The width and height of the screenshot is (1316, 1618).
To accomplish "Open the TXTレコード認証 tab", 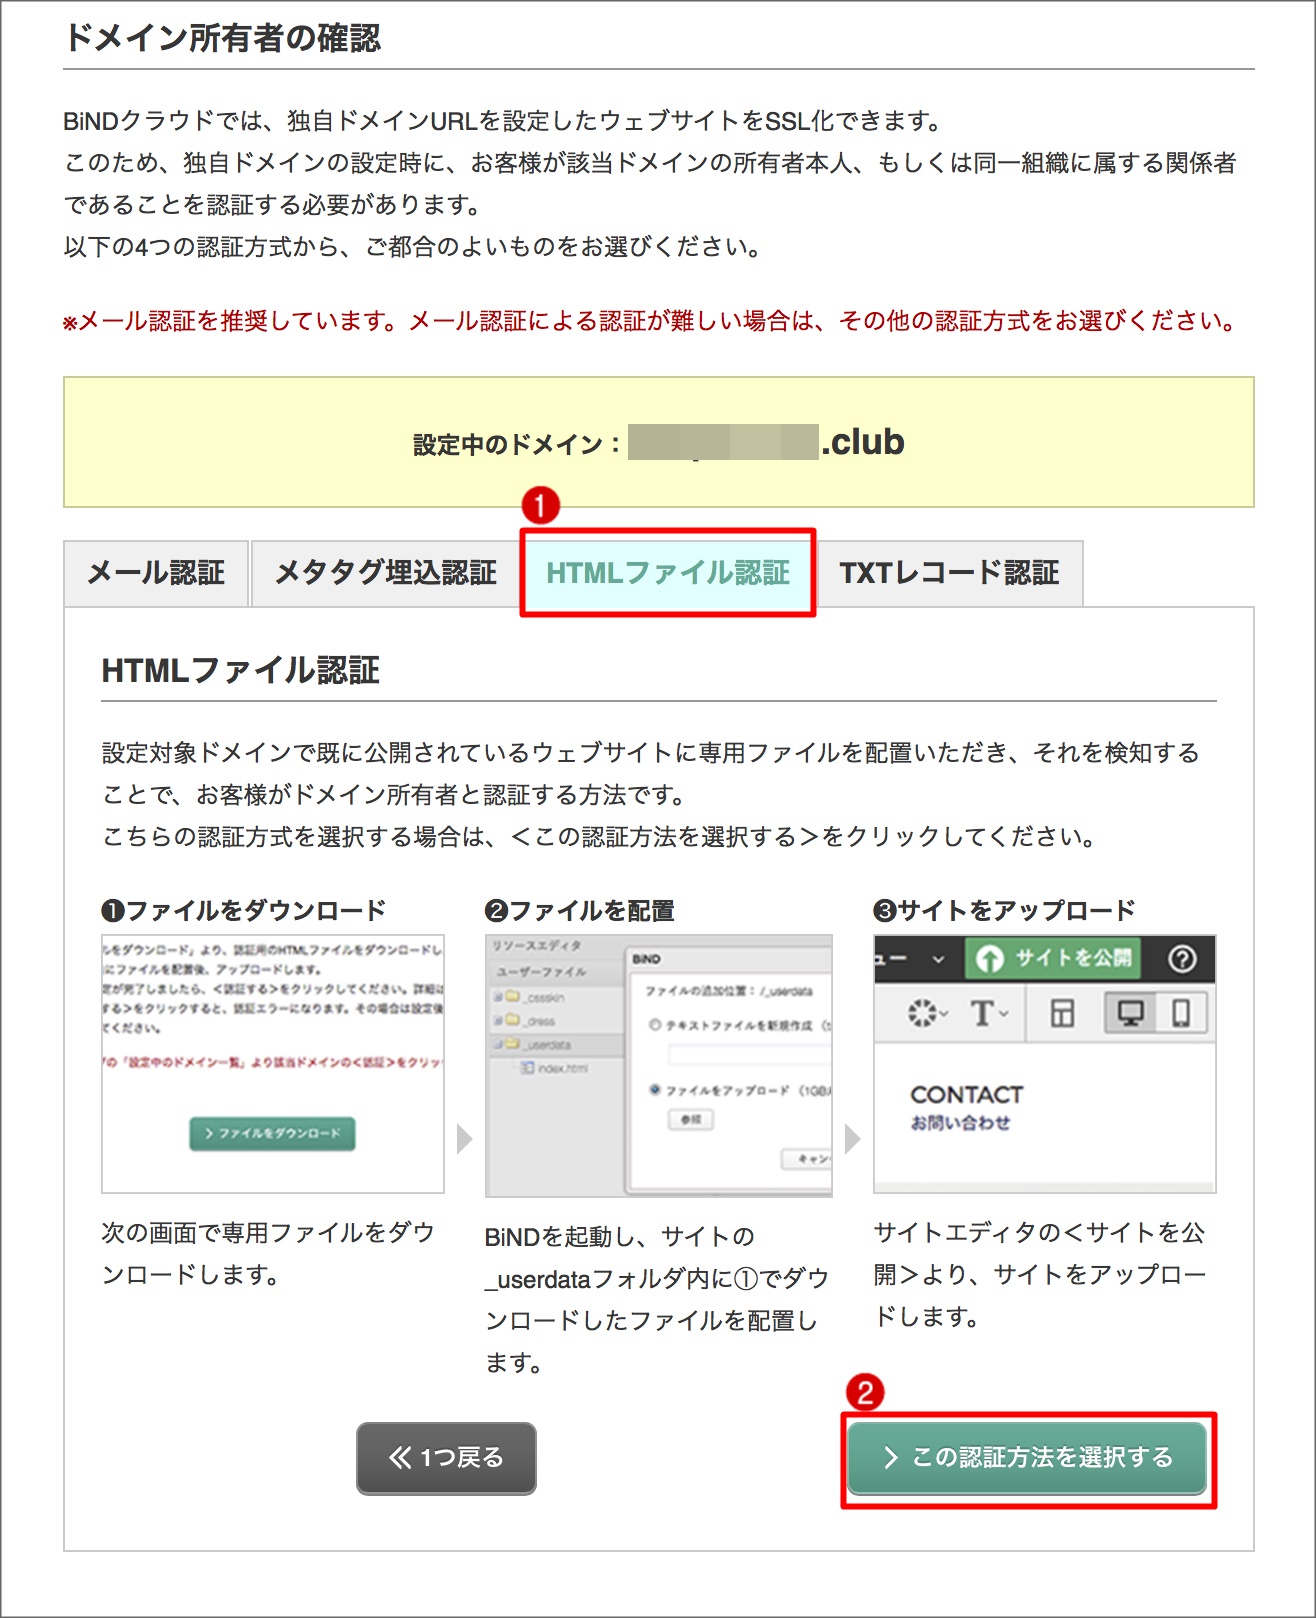I will tap(949, 573).
